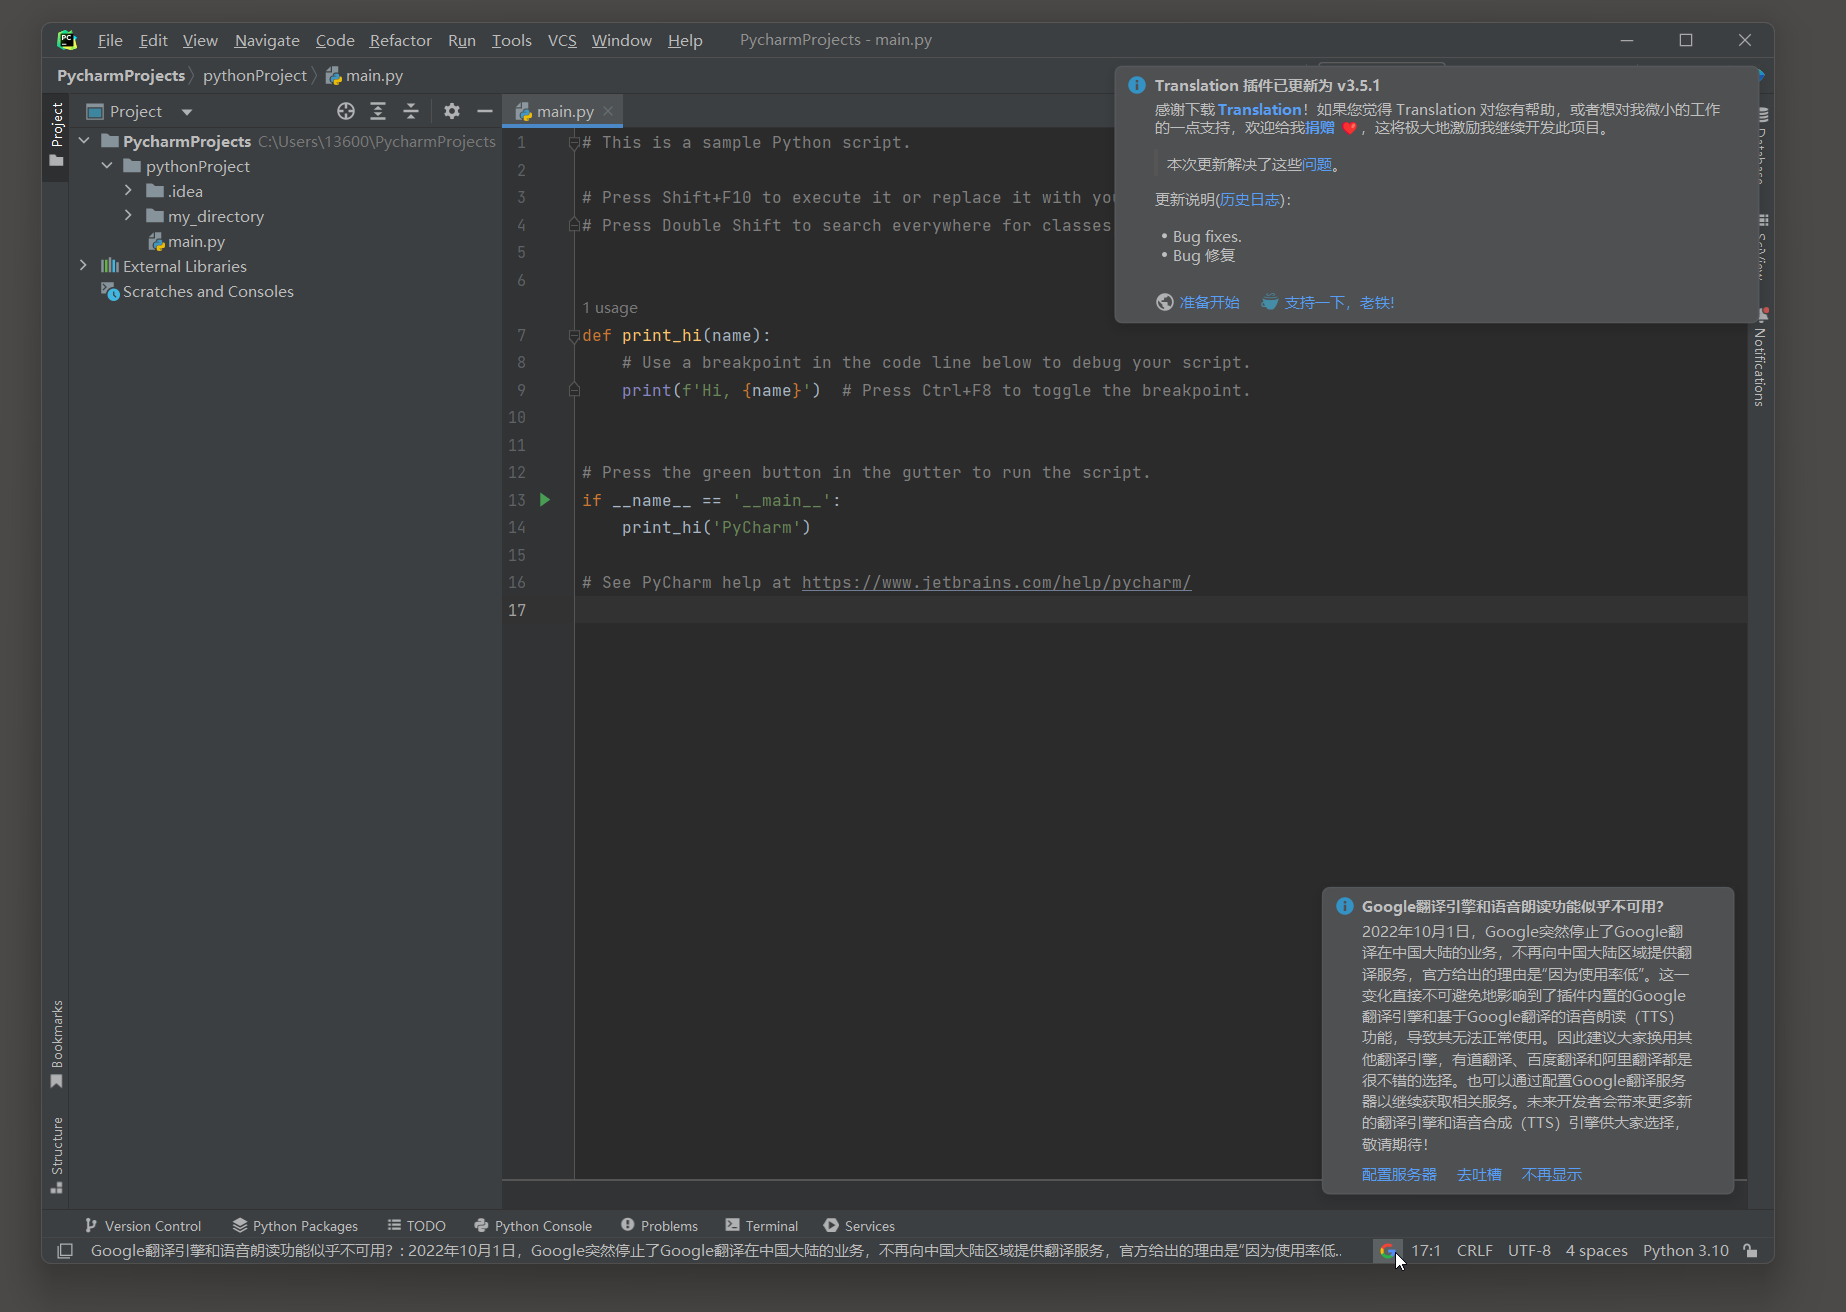Open the File menu
The height and width of the screenshot is (1312, 1846).
[x=110, y=40]
